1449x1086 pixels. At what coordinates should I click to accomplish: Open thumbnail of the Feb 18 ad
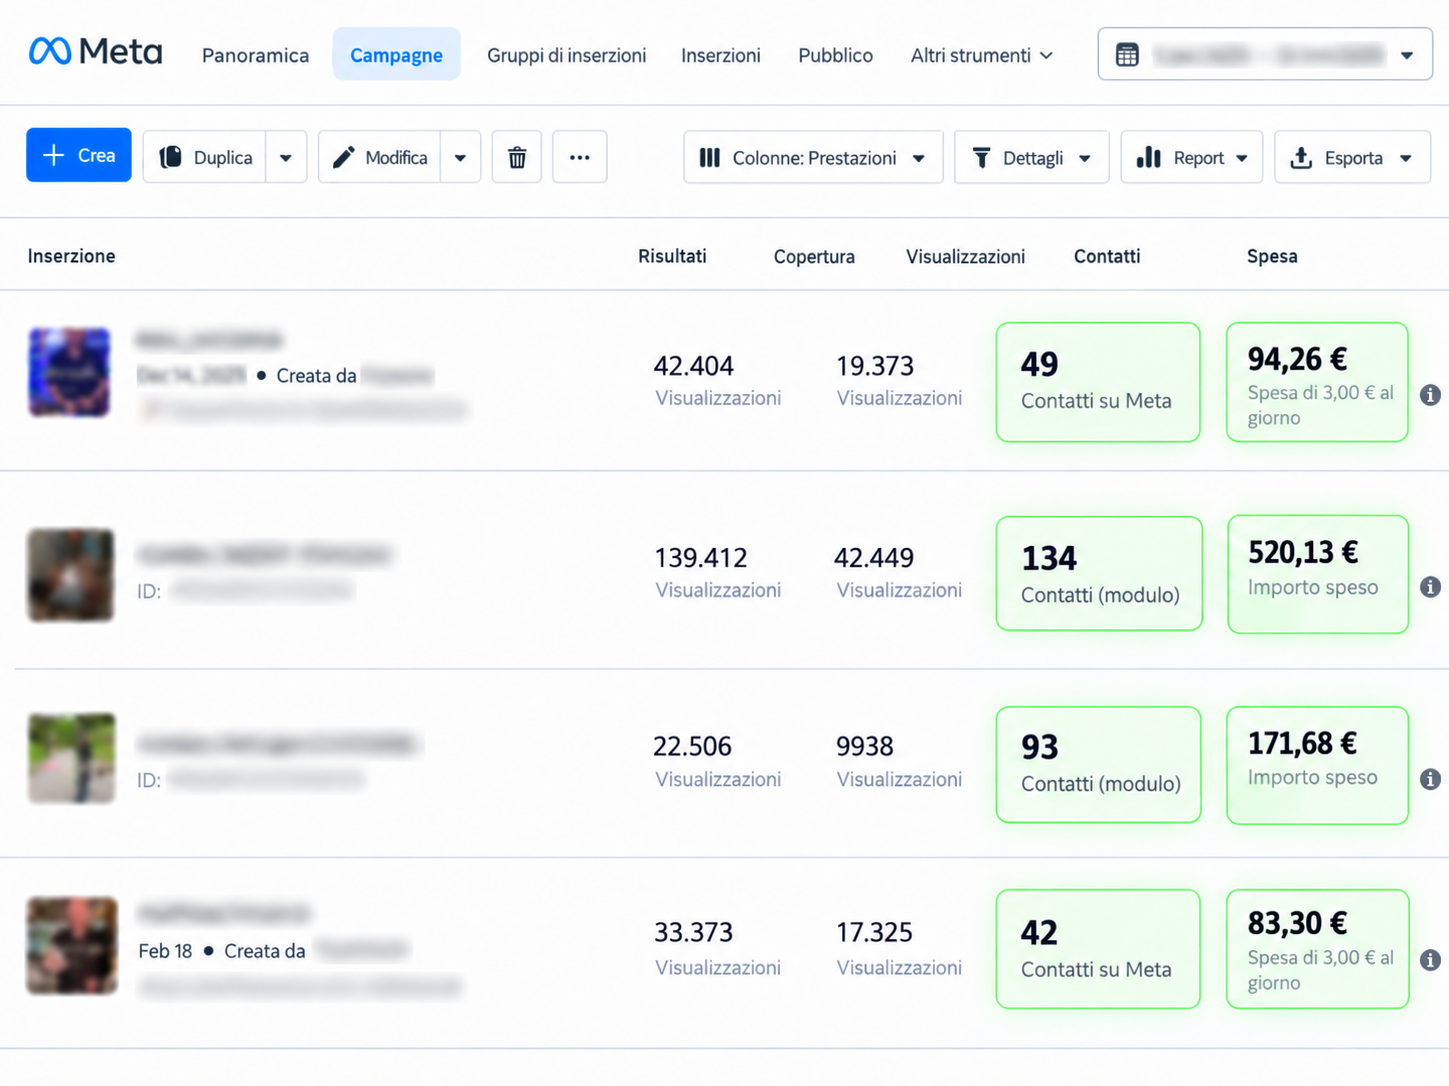[72, 946]
